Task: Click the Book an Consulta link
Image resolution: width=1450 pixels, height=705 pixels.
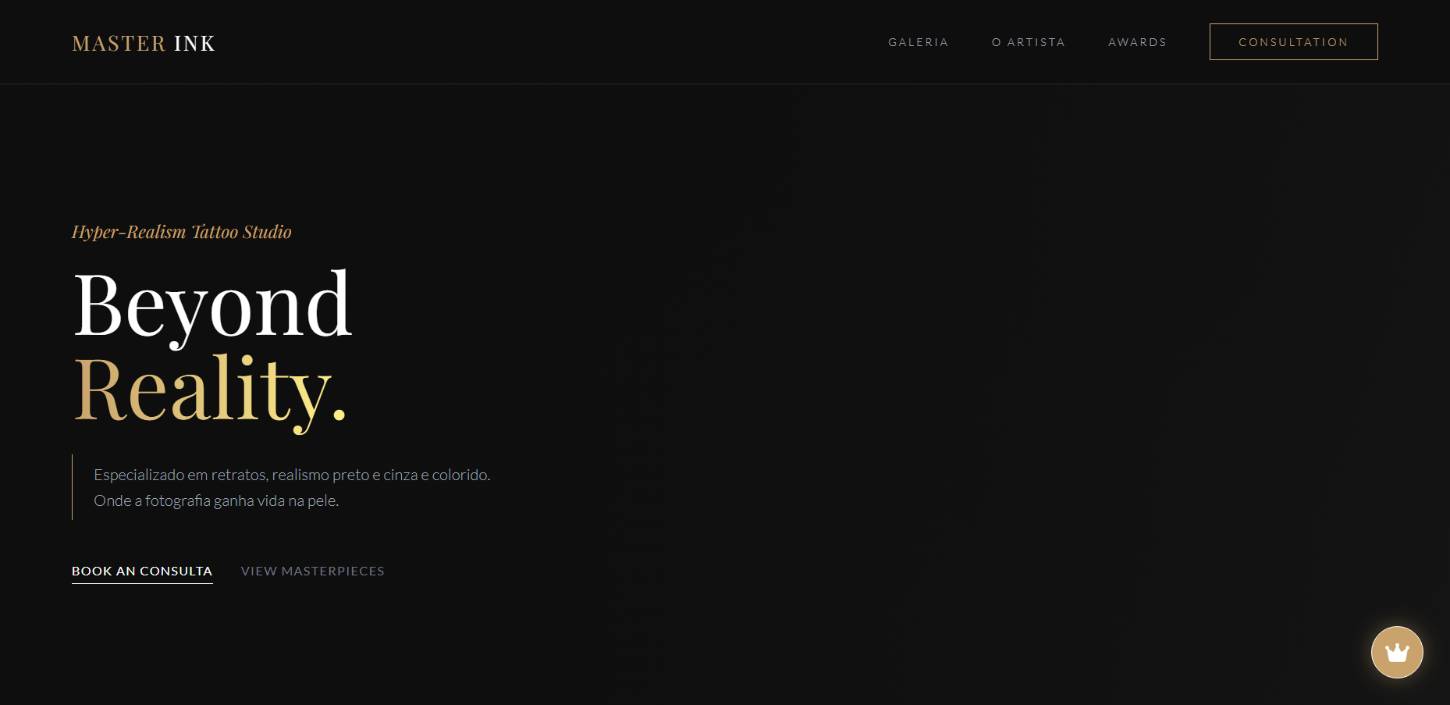Action: (x=142, y=571)
